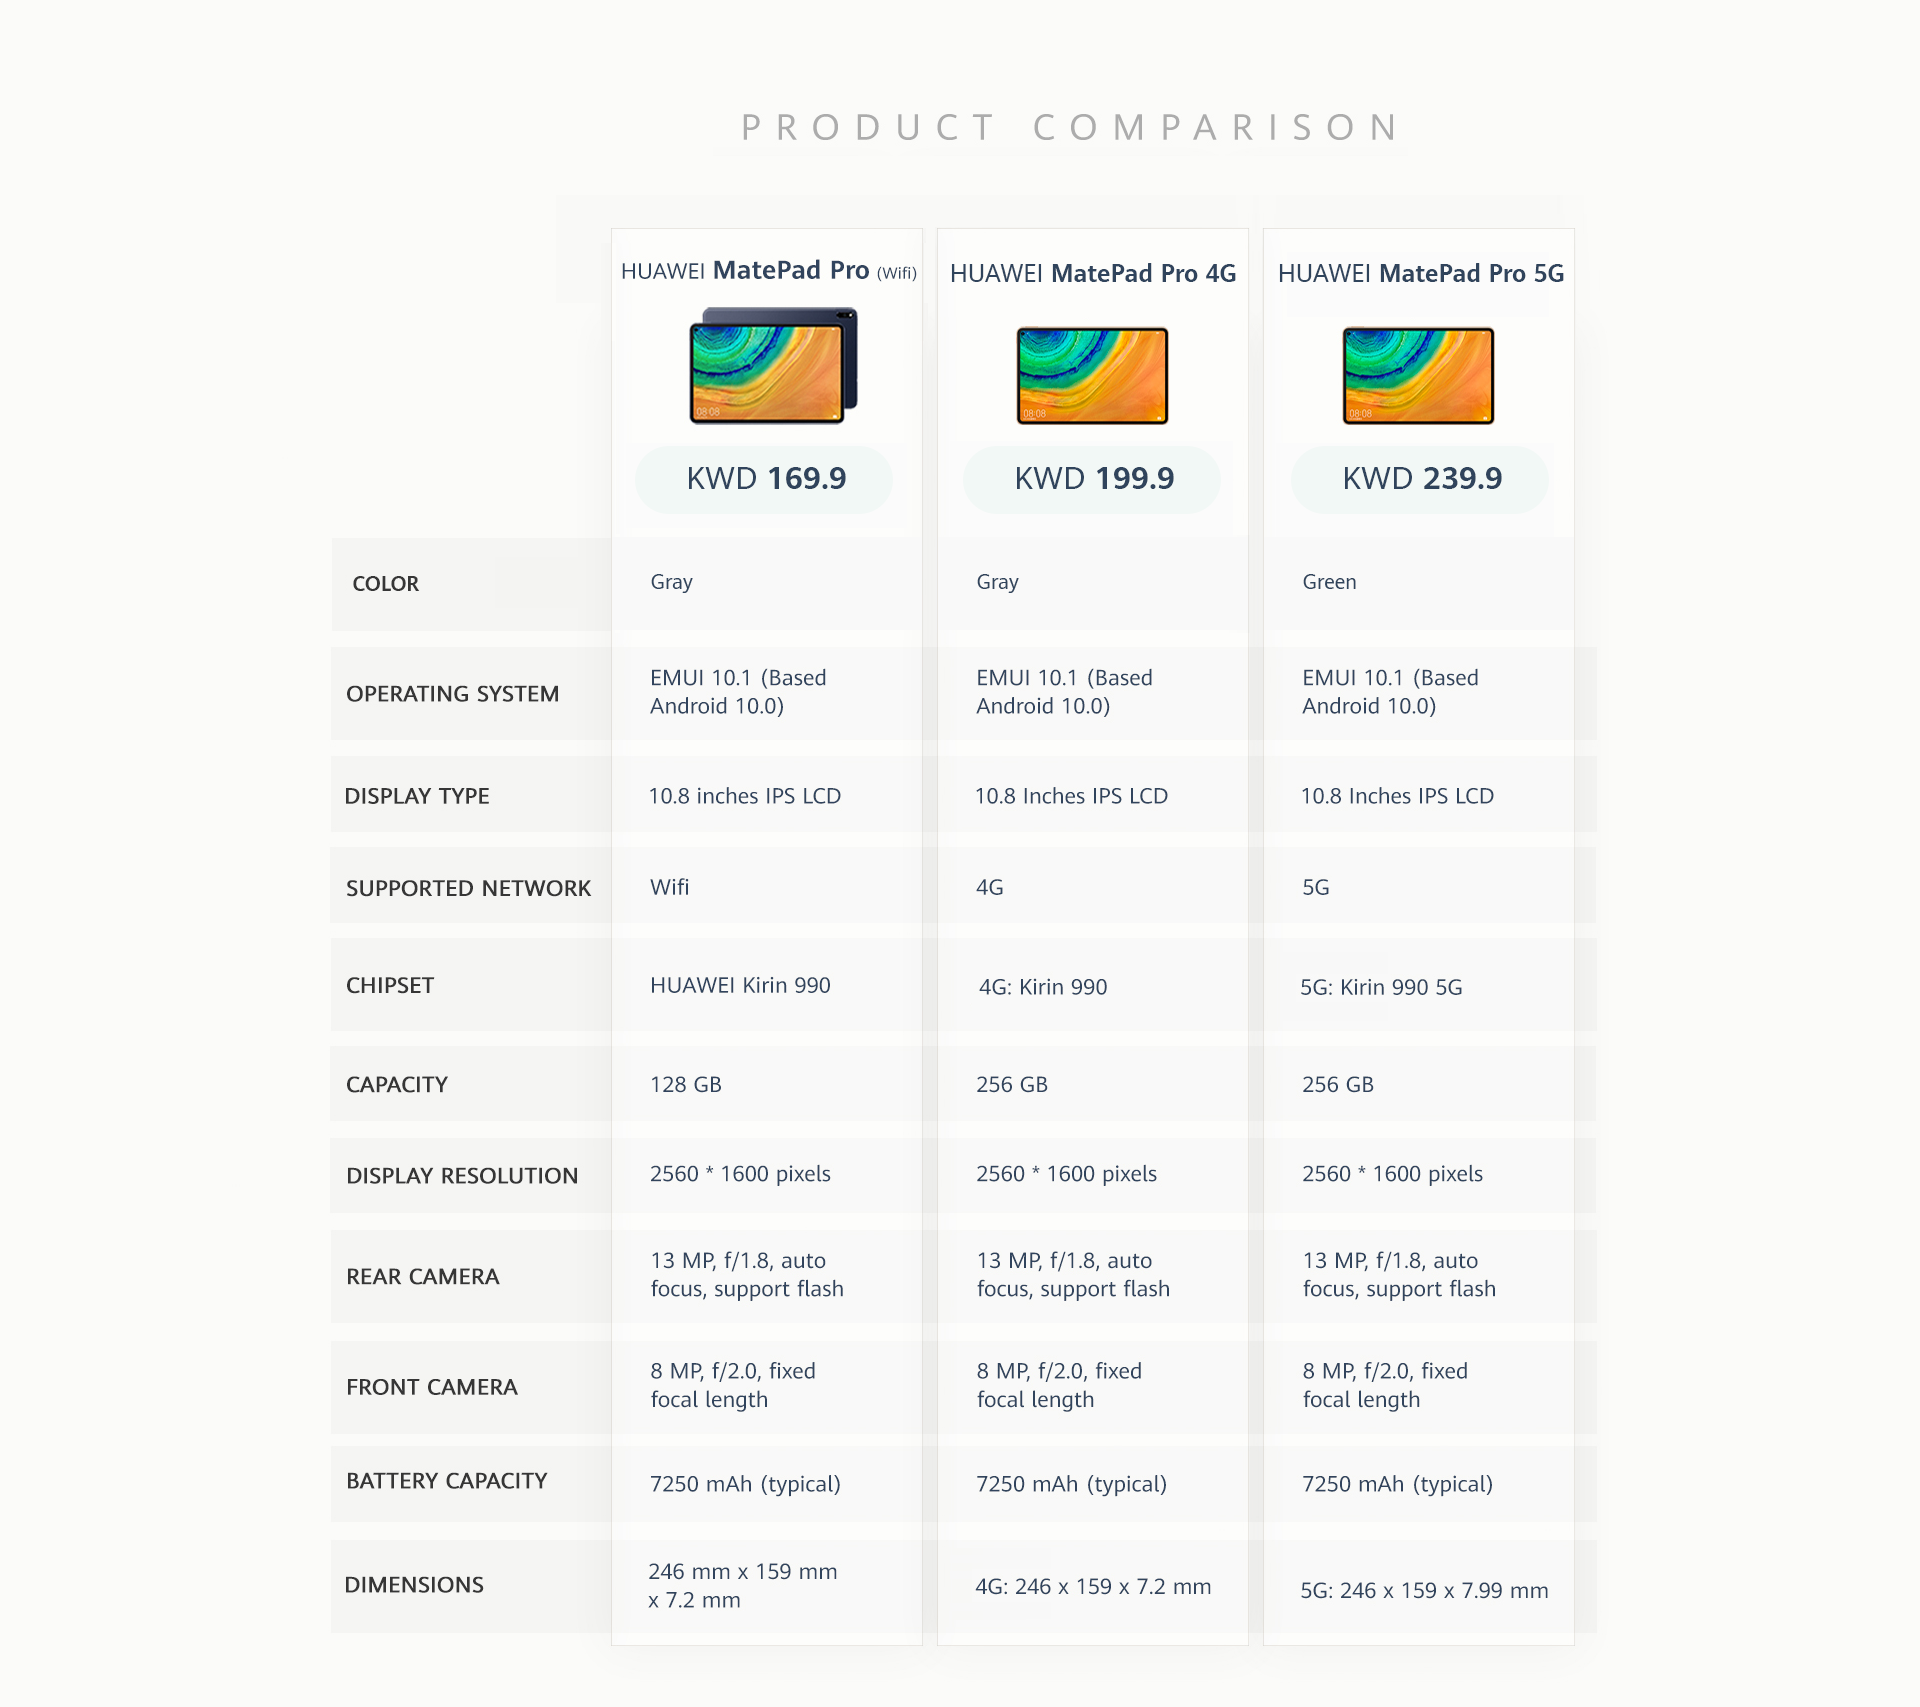The width and height of the screenshot is (1920, 1707).
Task: Click the MatePad Pro 5G tablet image
Action: click(x=1418, y=376)
